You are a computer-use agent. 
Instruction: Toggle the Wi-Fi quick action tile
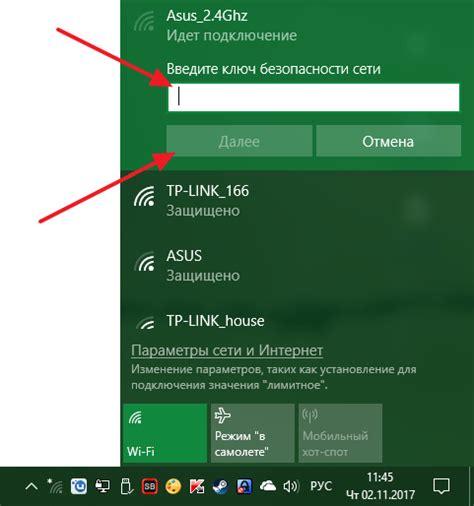point(165,433)
